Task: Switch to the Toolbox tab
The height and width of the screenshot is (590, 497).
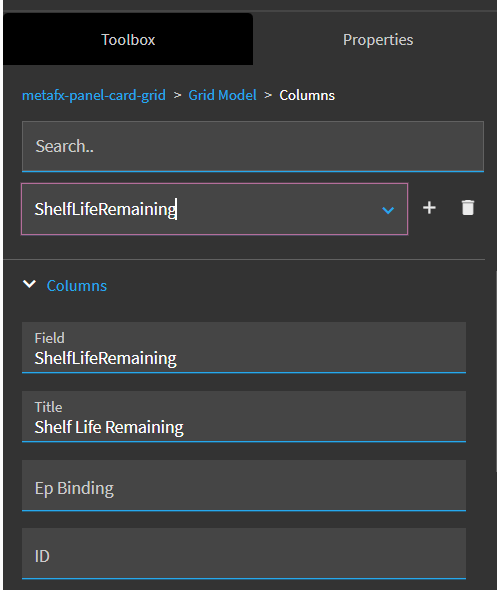Action: 128,40
